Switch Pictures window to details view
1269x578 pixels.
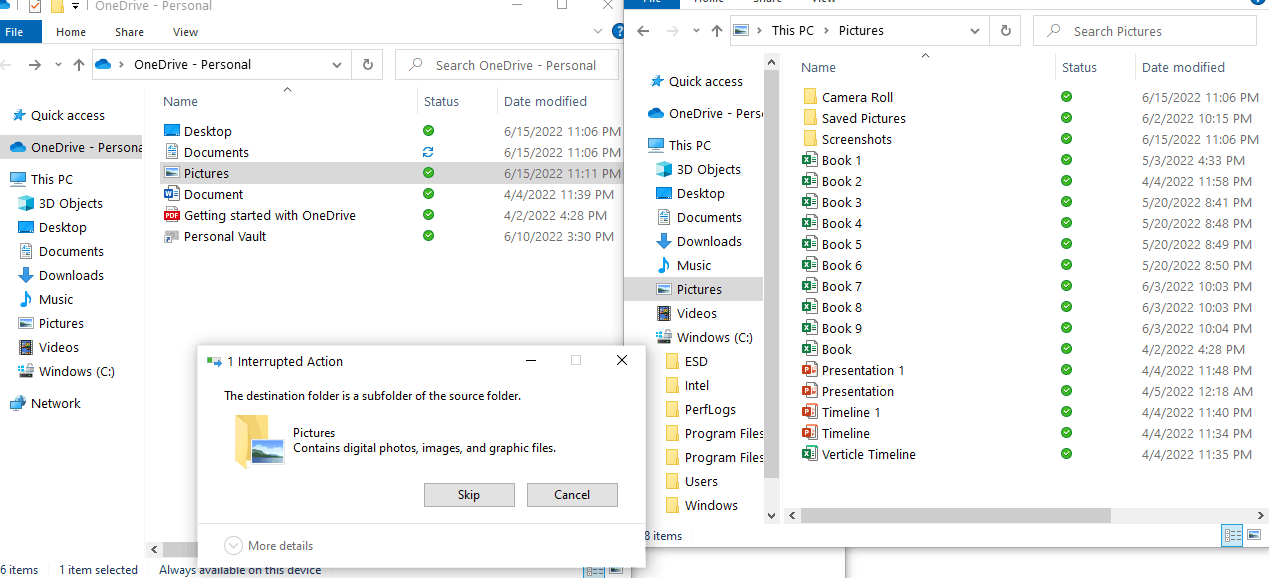tap(1232, 536)
